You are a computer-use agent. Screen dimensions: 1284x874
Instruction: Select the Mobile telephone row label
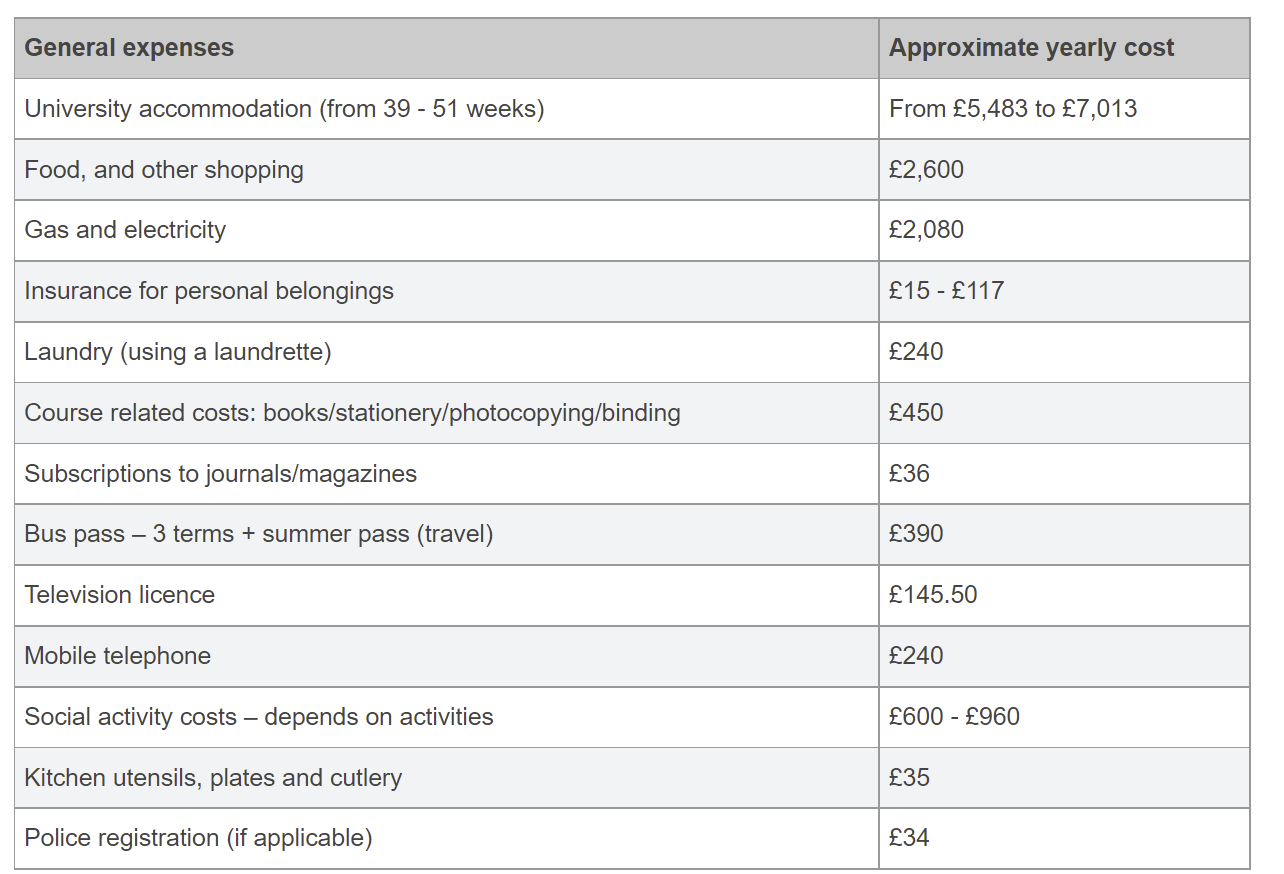pyautogui.click(x=118, y=656)
